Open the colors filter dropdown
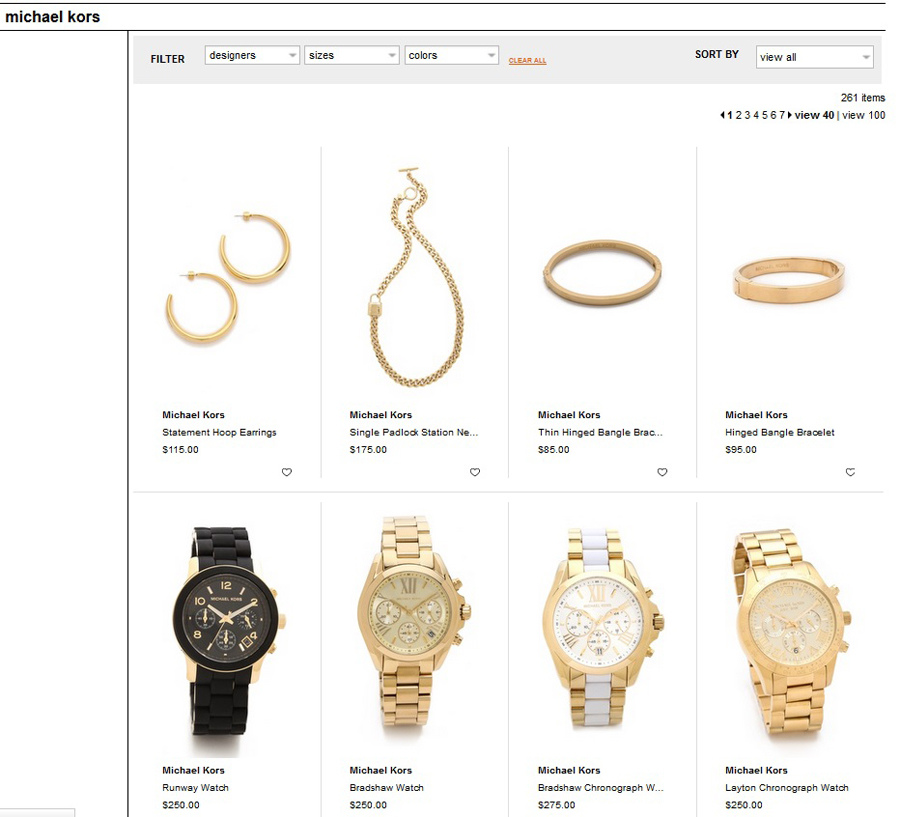This screenshot has width=900, height=817. tap(451, 55)
